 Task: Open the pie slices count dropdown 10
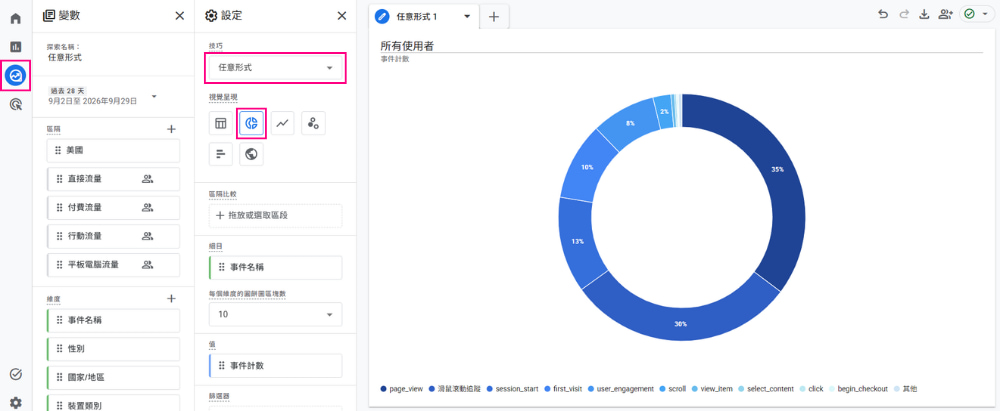276,314
